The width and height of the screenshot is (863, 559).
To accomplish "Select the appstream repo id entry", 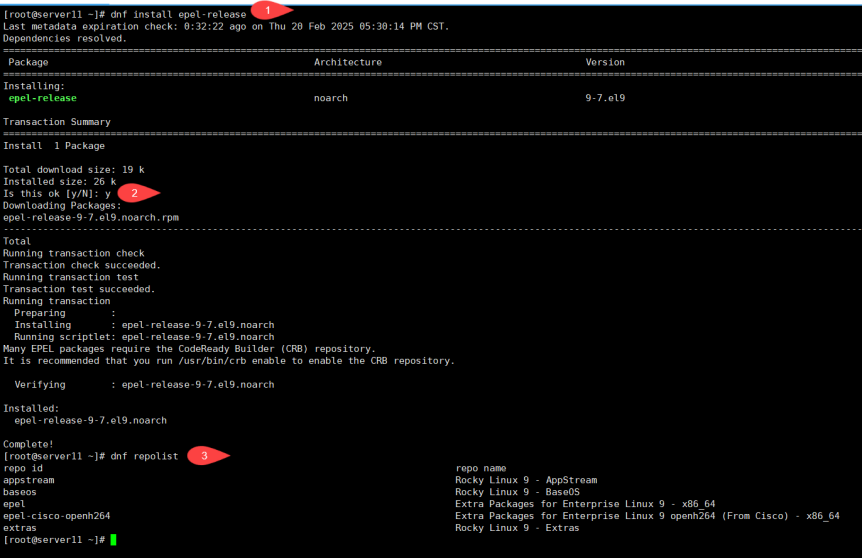I will [x=29, y=480].
